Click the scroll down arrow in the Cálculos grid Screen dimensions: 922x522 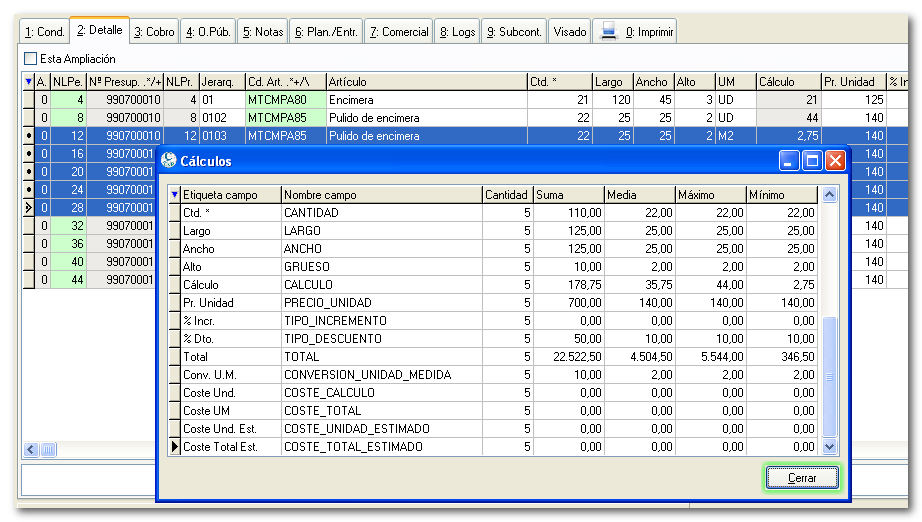tap(830, 447)
